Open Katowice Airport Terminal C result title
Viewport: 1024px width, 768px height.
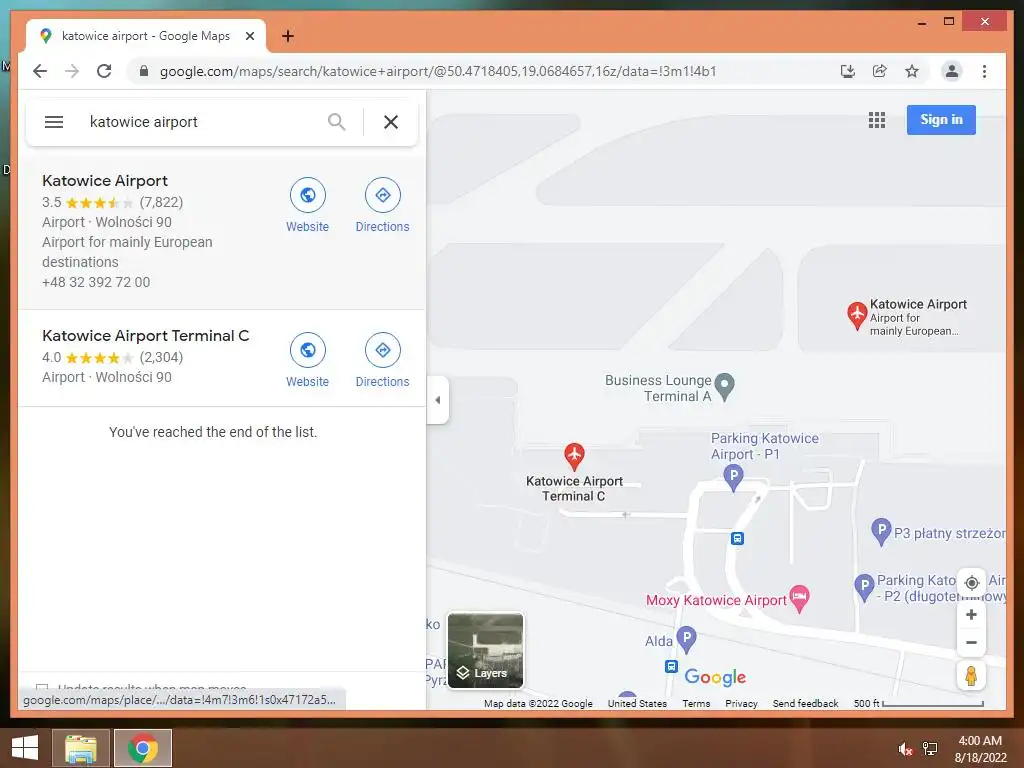146,336
